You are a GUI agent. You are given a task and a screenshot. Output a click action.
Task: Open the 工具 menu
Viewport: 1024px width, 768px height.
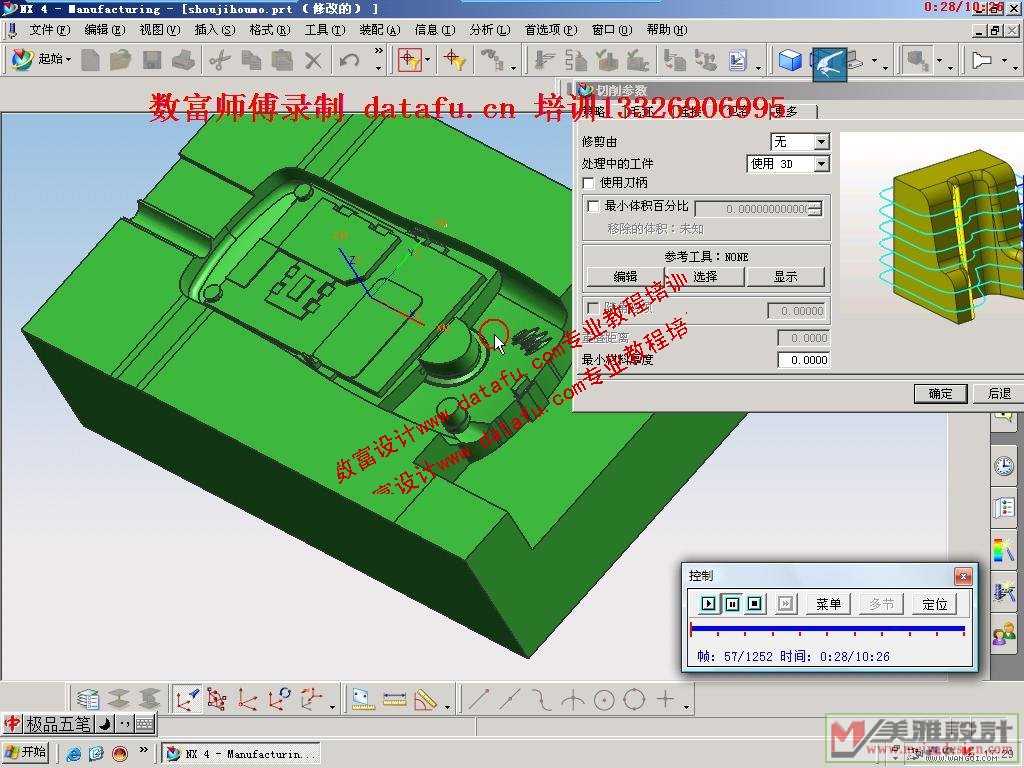click(x=325, y=30)
